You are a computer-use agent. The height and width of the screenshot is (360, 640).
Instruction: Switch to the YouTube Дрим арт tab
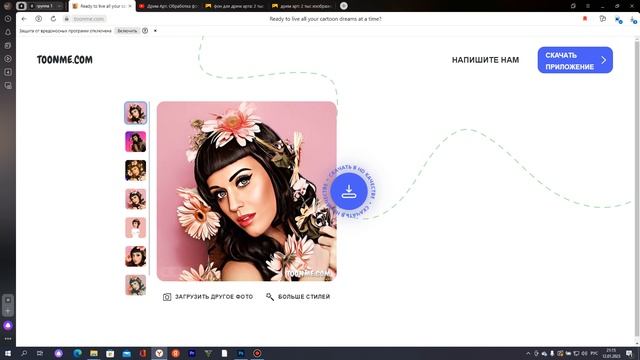[x=169, y=6]
